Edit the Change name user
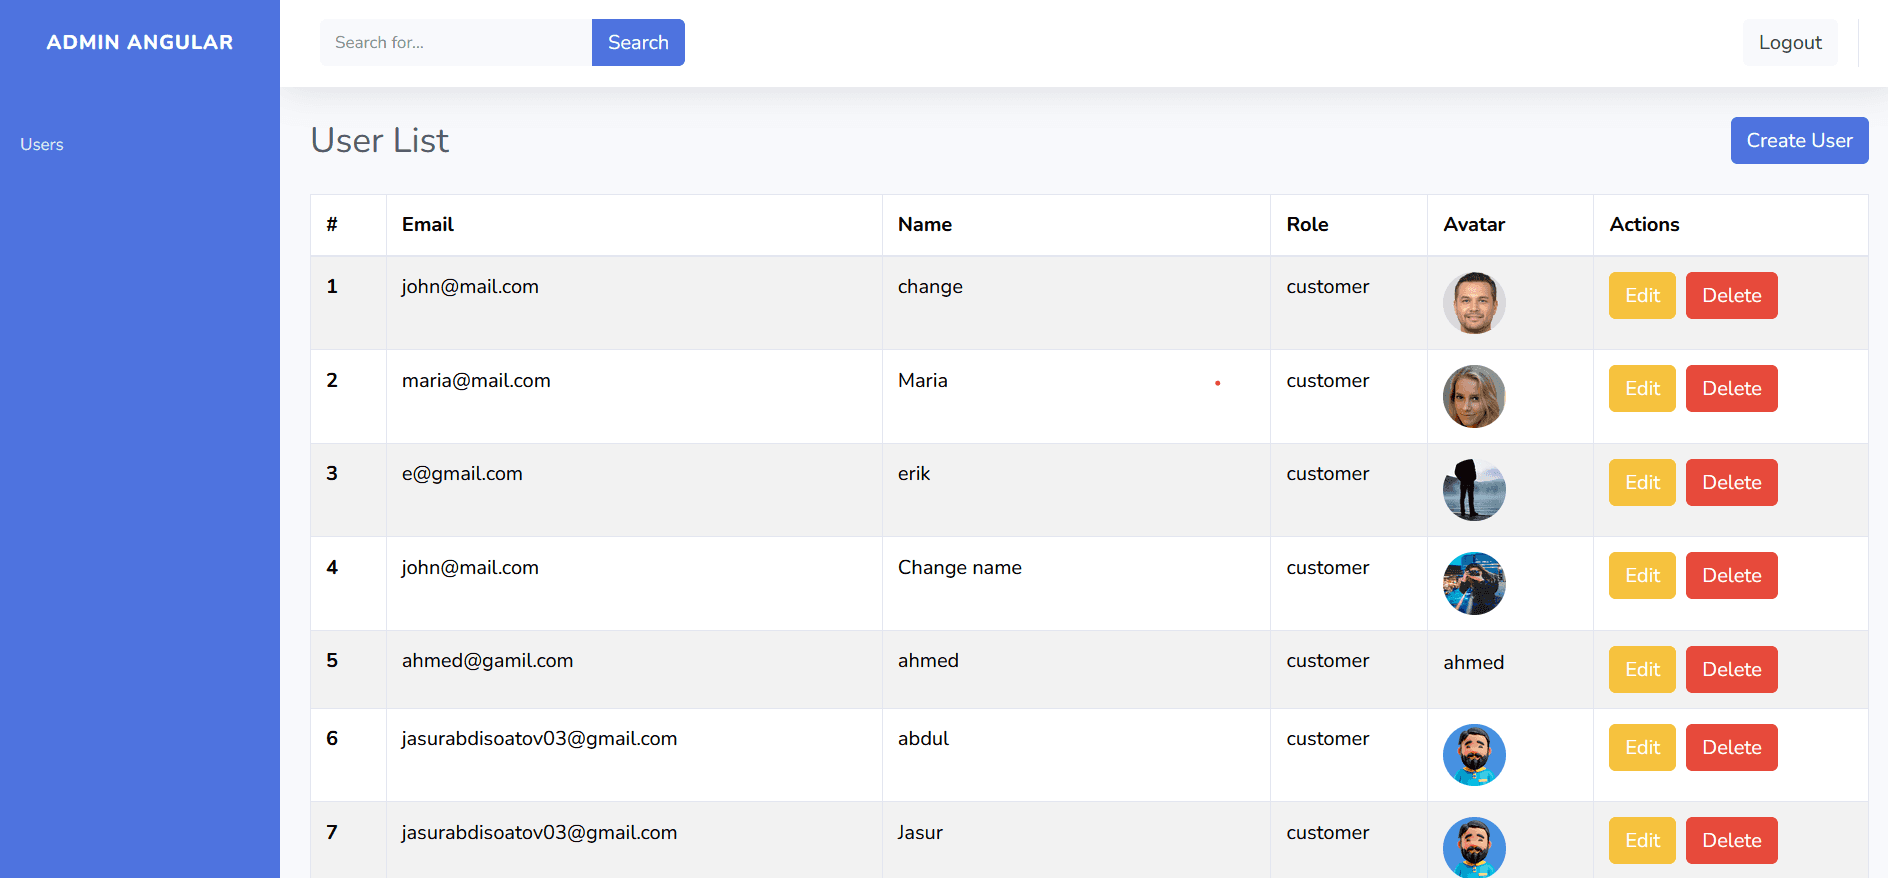 point(1642,575)
